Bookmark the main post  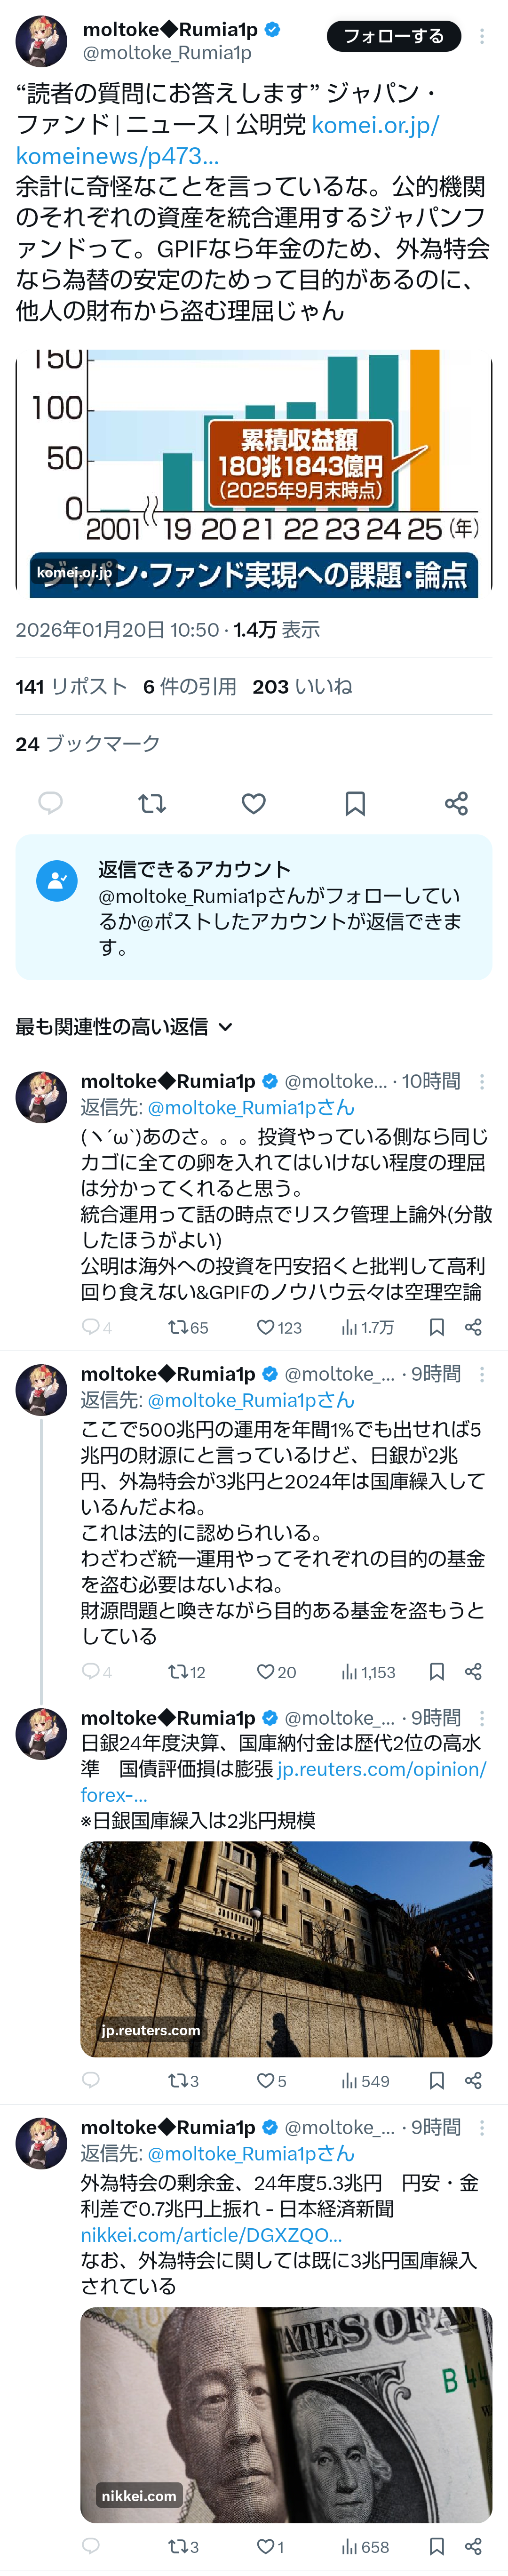tap(355, 803)
